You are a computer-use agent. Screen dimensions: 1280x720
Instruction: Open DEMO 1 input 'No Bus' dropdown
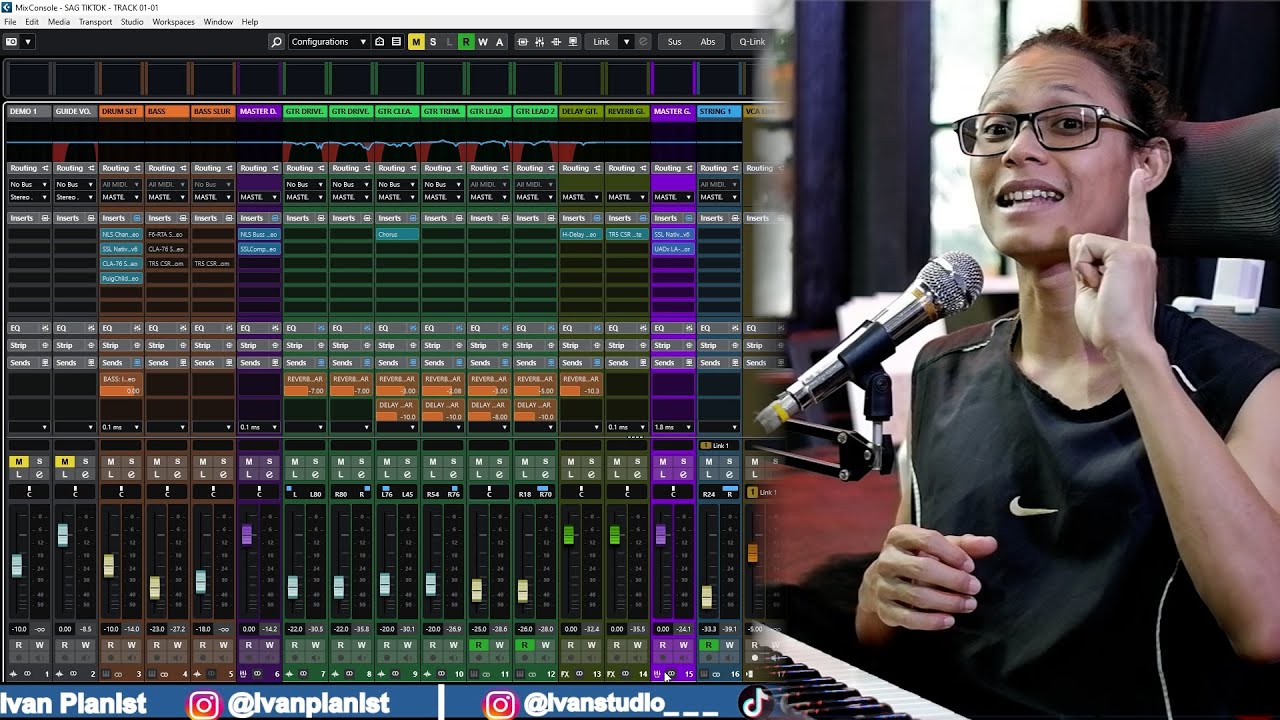click(29, 184)
